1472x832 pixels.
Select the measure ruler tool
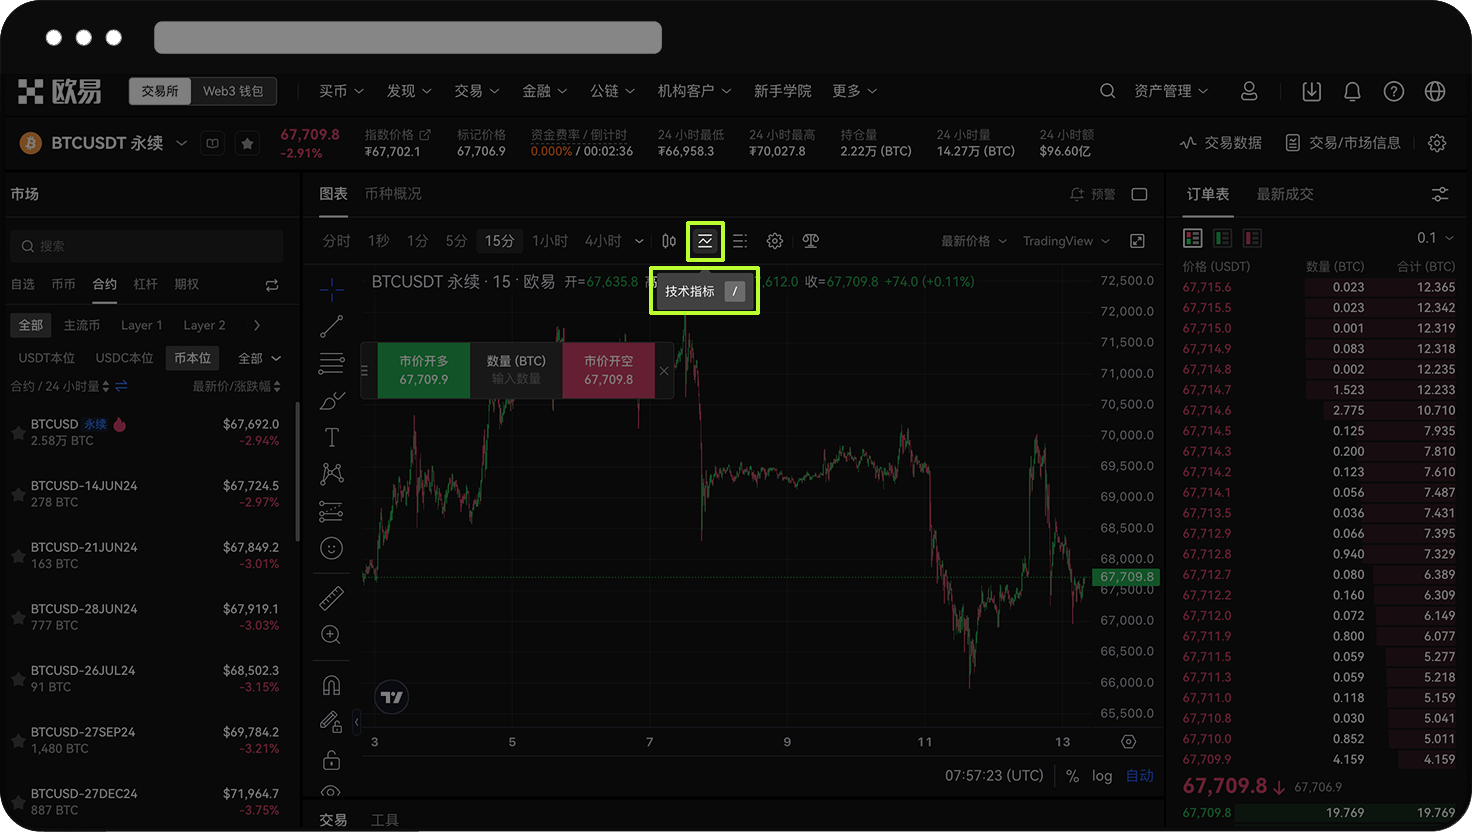[332, 597]
